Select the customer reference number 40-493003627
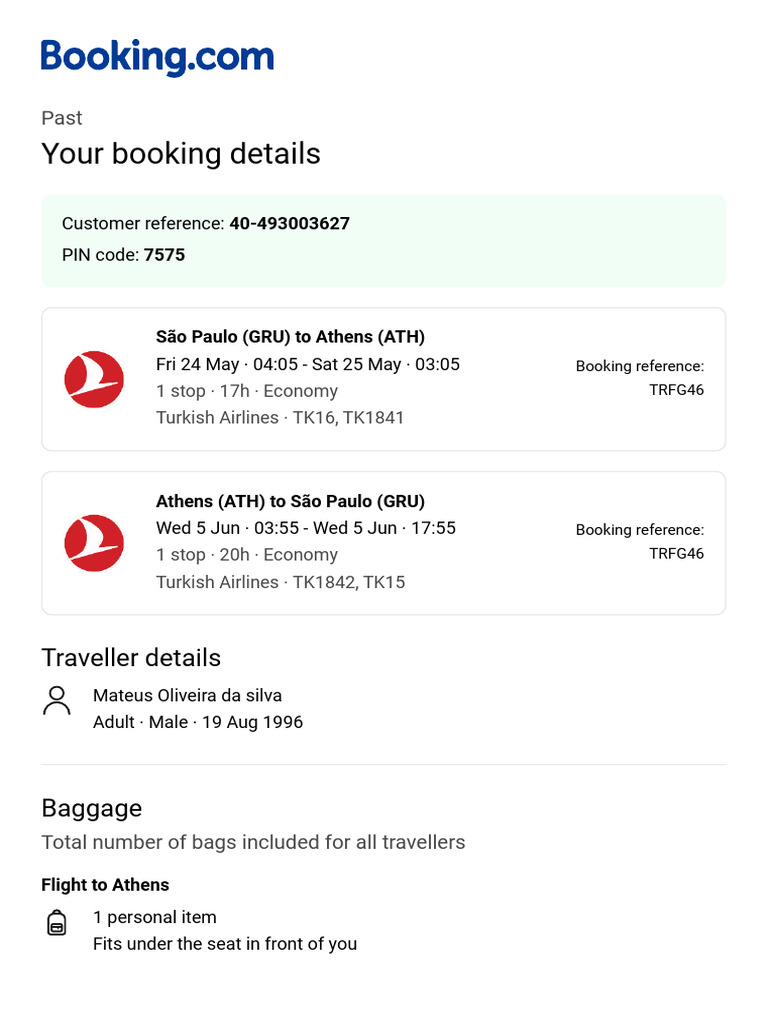This screenshot has height=1024, width=768. pos(289,223)
